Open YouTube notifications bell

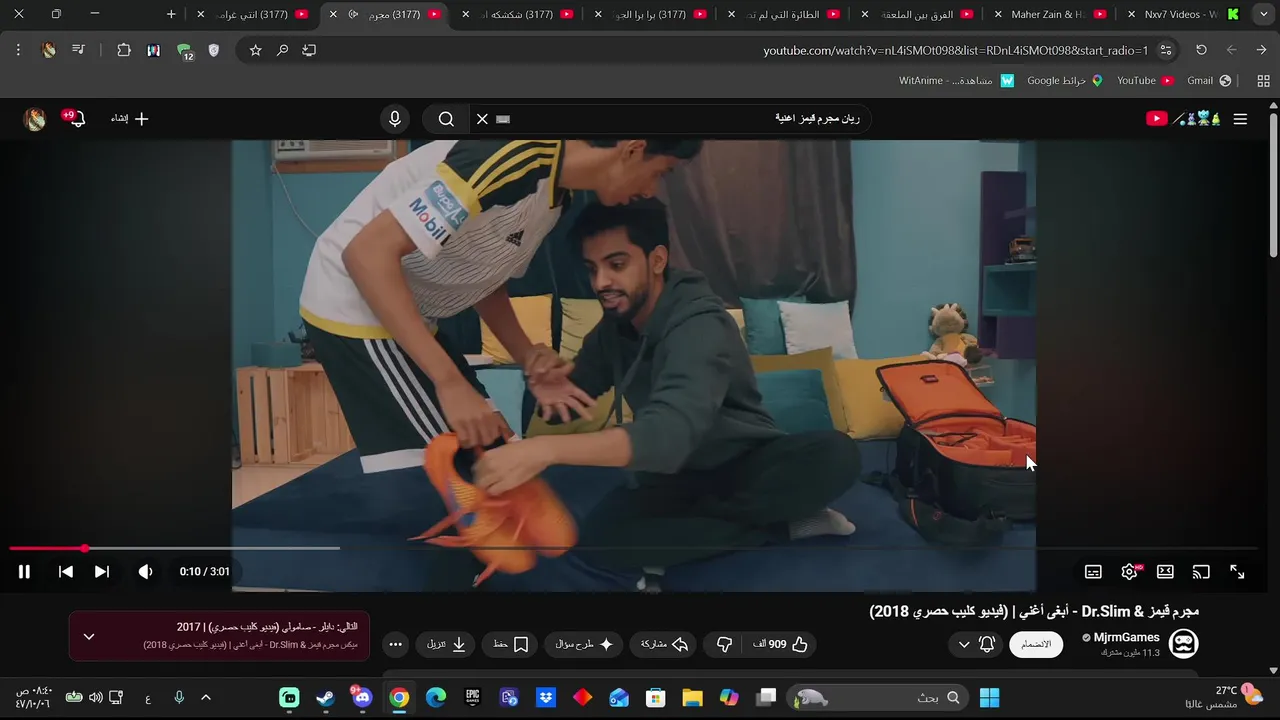[76, 119]
